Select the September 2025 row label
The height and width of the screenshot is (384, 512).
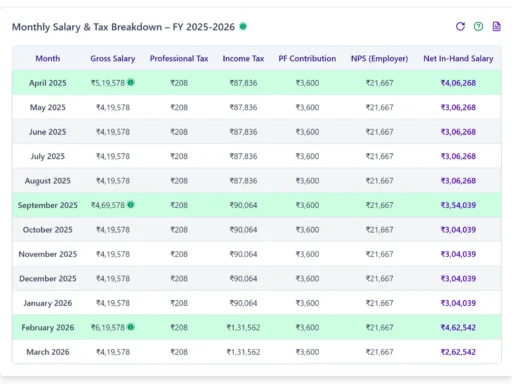48,205
